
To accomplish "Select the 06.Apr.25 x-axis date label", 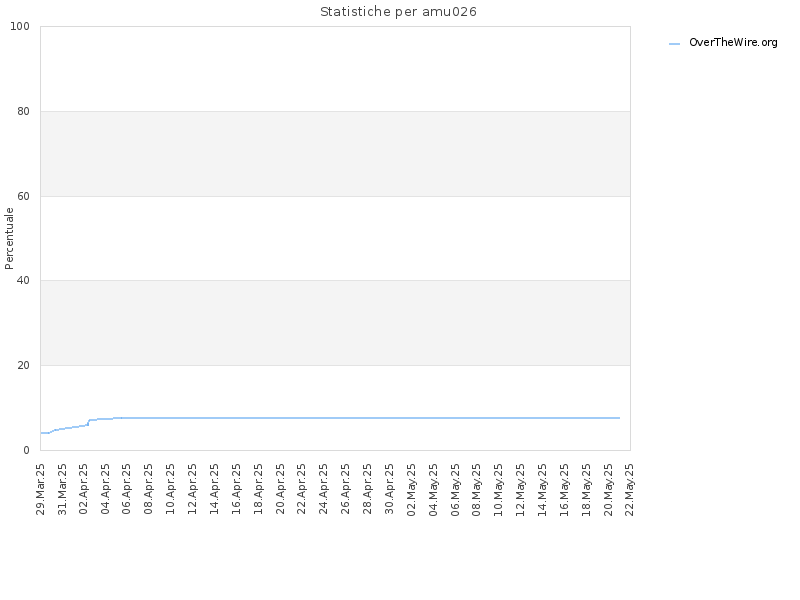I will 127,489.
